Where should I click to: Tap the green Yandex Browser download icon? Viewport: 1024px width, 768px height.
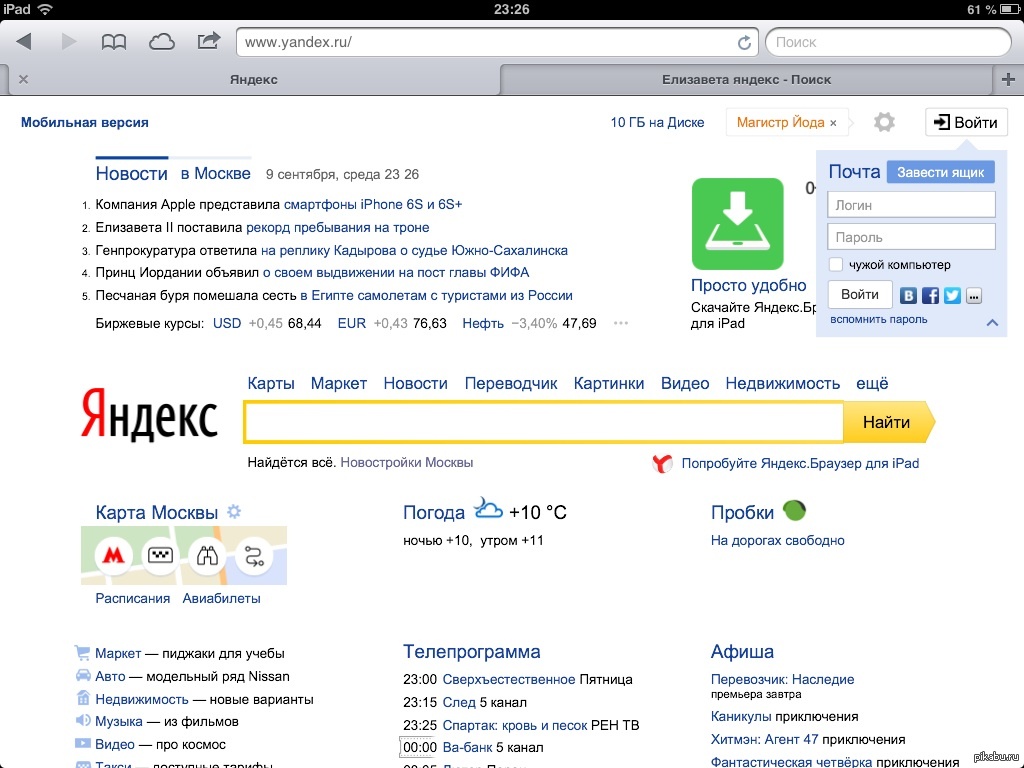737,223
